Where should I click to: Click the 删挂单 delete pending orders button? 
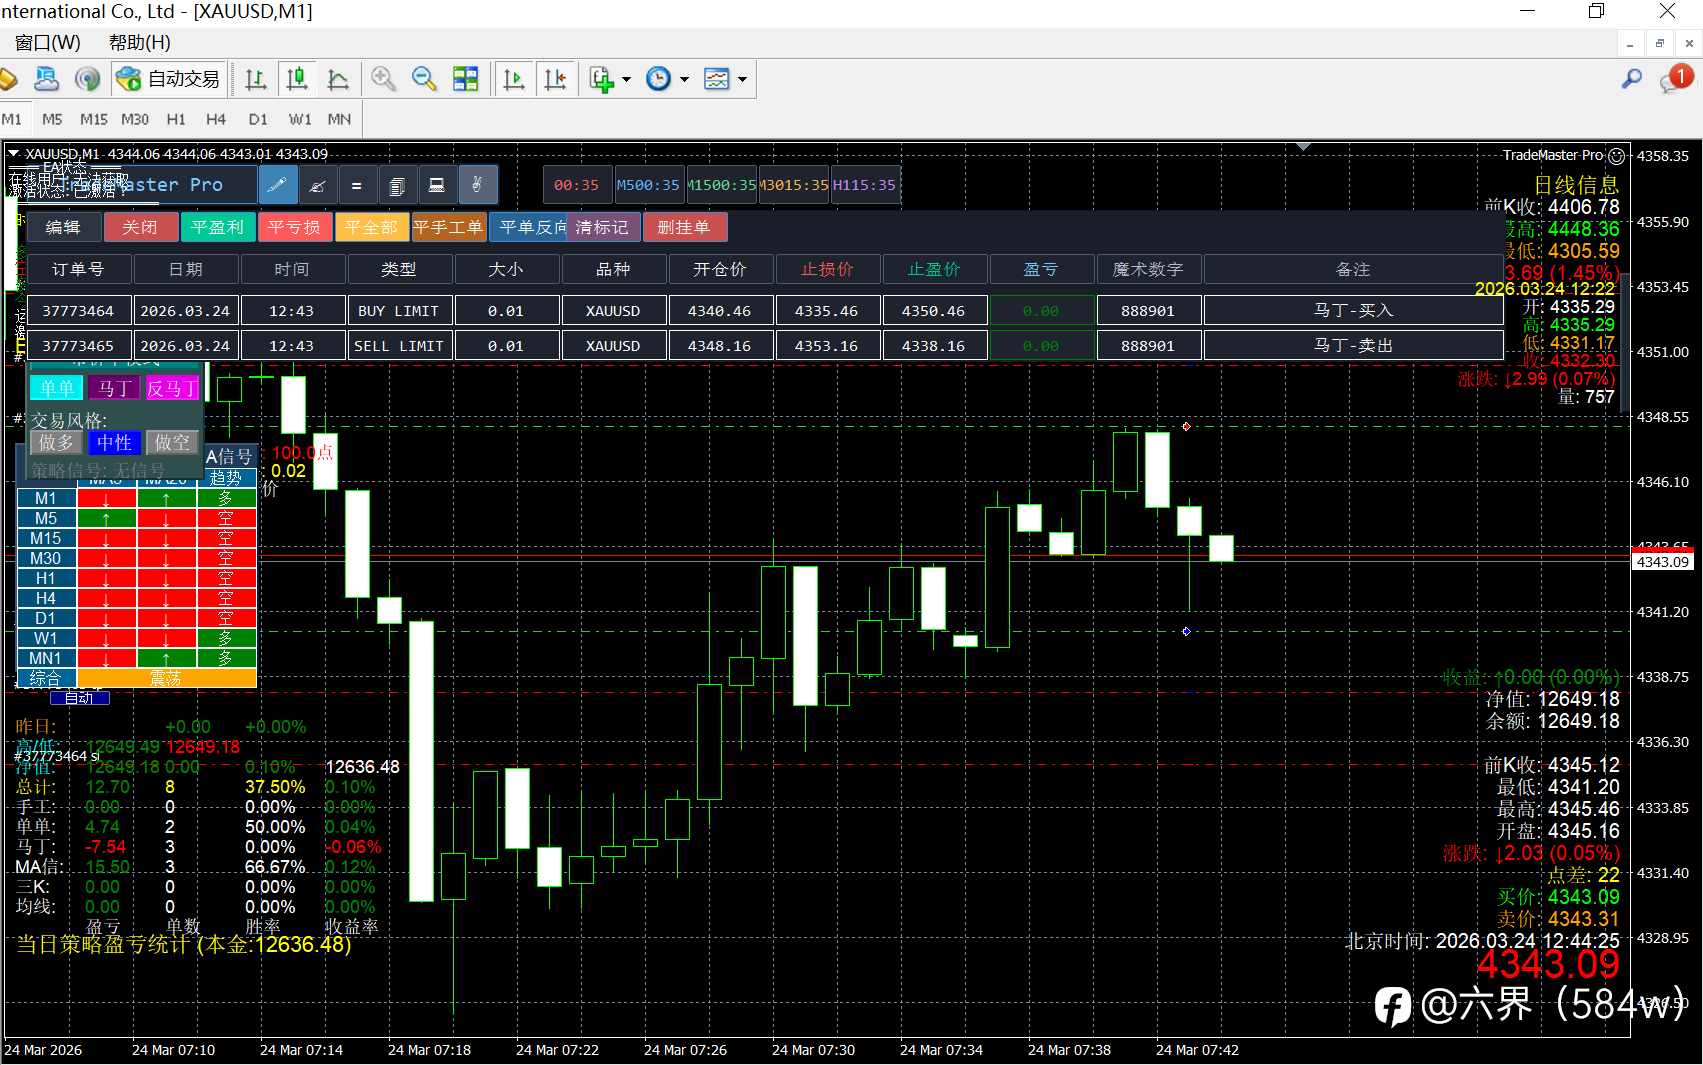click(685, 227)
